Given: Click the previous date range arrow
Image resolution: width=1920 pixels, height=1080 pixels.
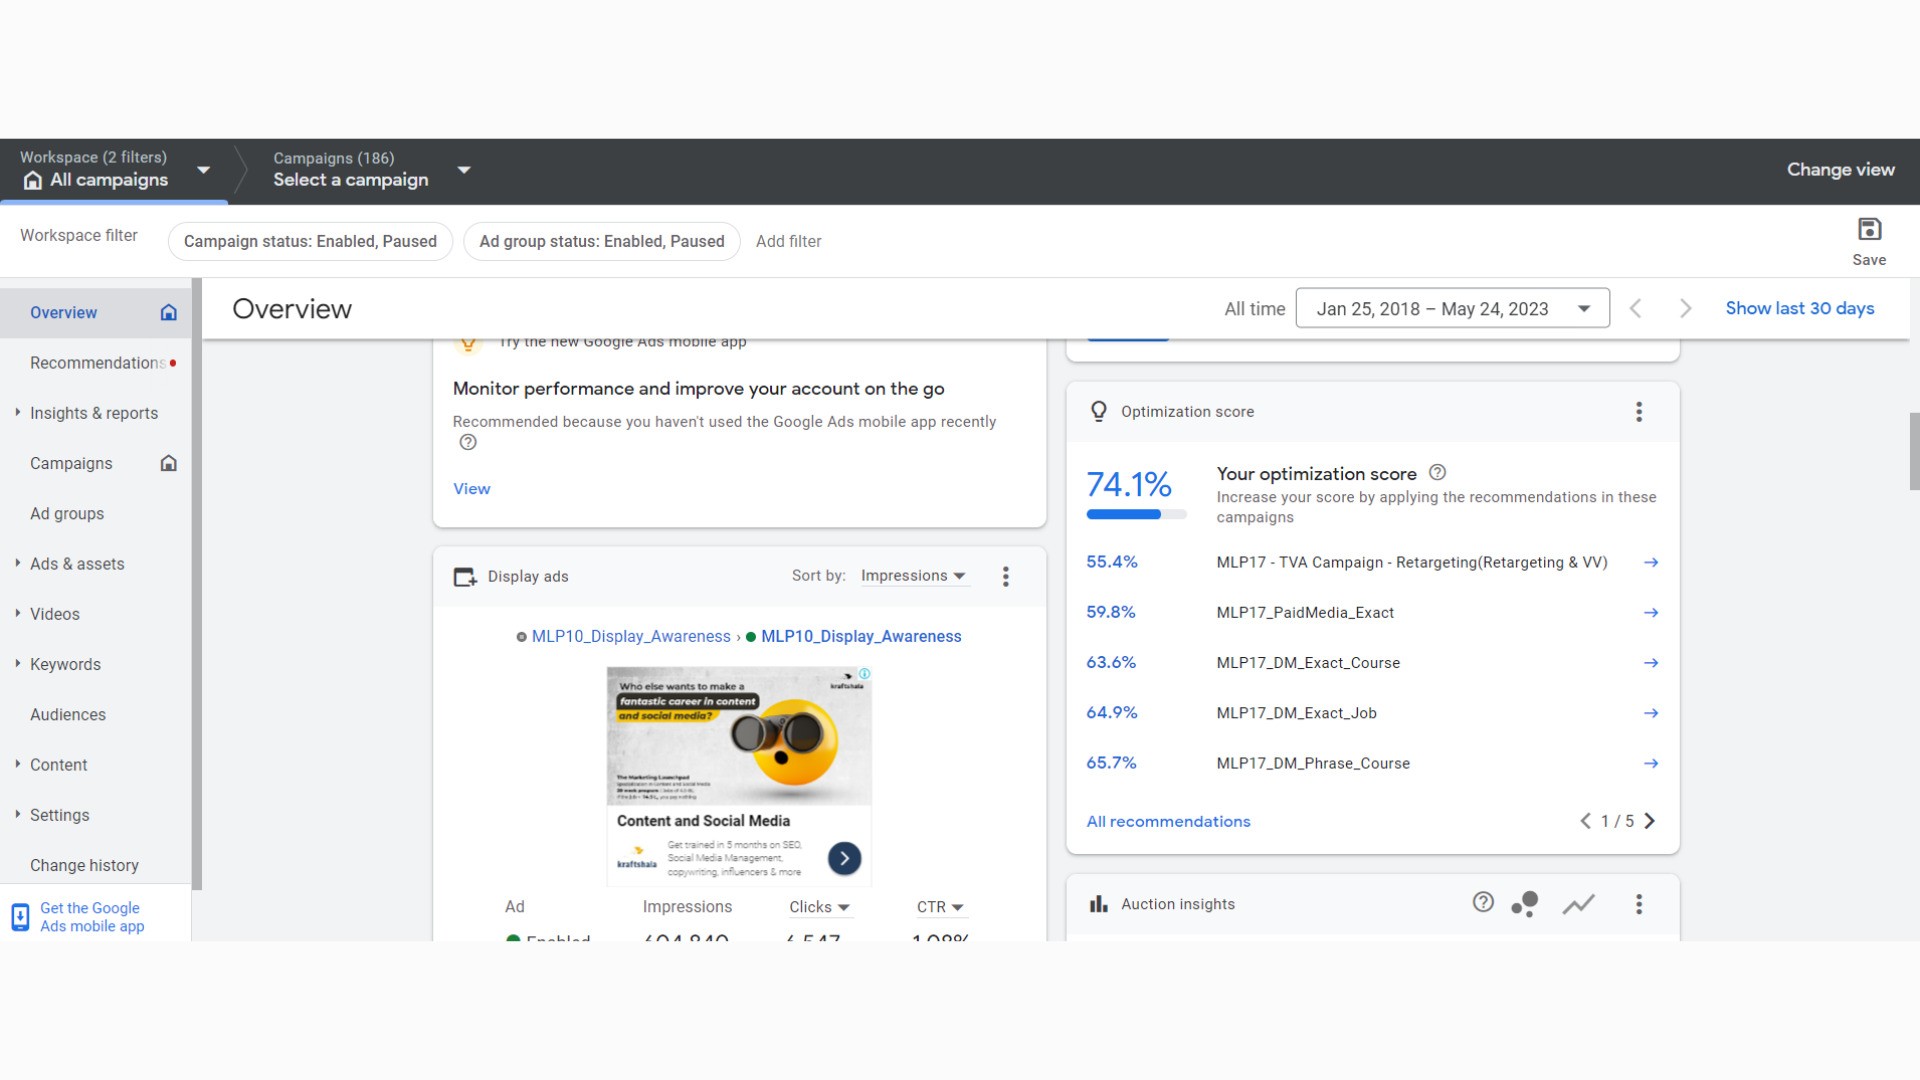Looking at the screenshot, I should coord(1636,309).
